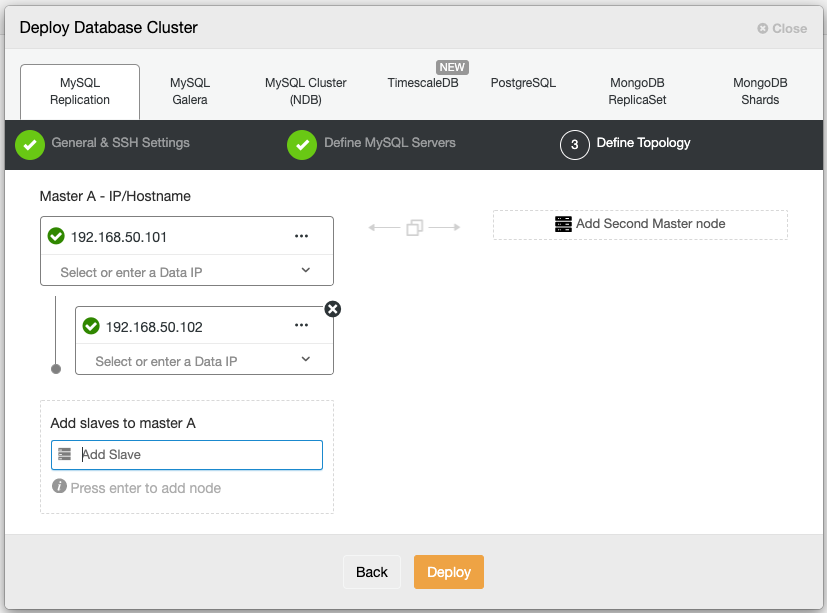Click green checkmark for Define MySQL Servers
827x613 pixels.
(302, 145)
